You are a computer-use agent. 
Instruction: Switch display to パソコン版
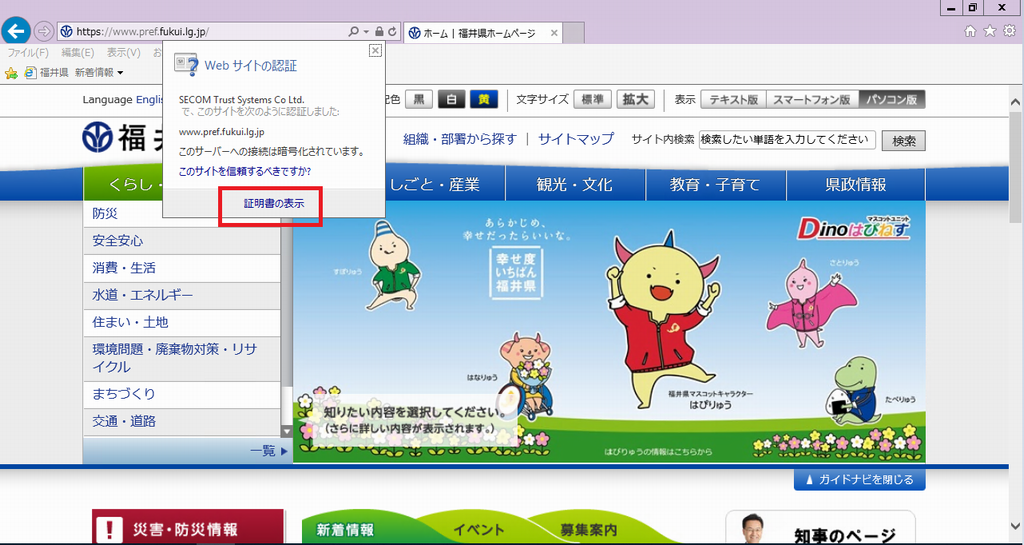892,99
